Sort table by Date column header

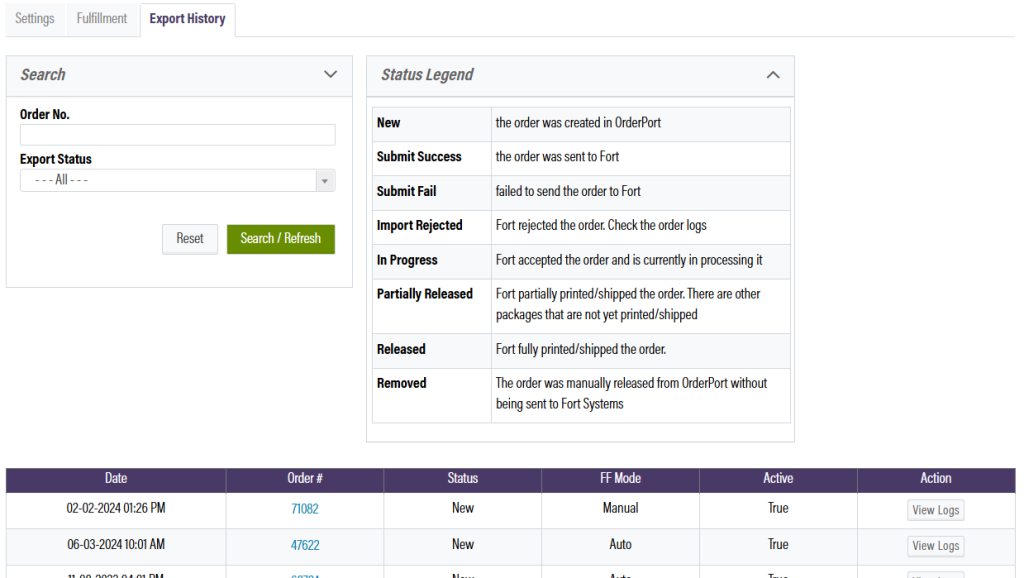point(116,479)
